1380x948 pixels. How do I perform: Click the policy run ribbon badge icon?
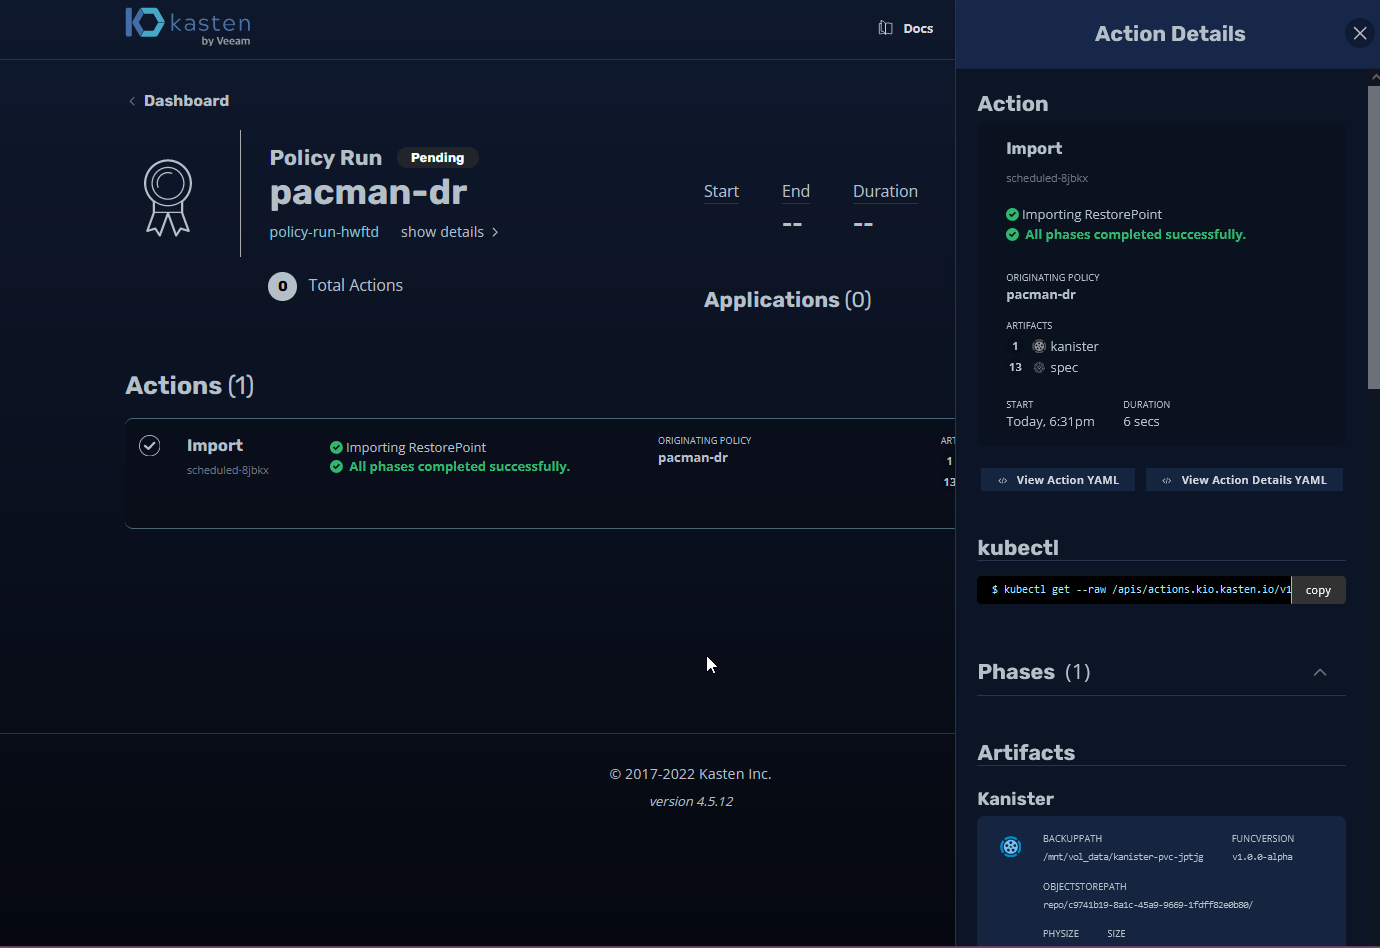point(168,197)
